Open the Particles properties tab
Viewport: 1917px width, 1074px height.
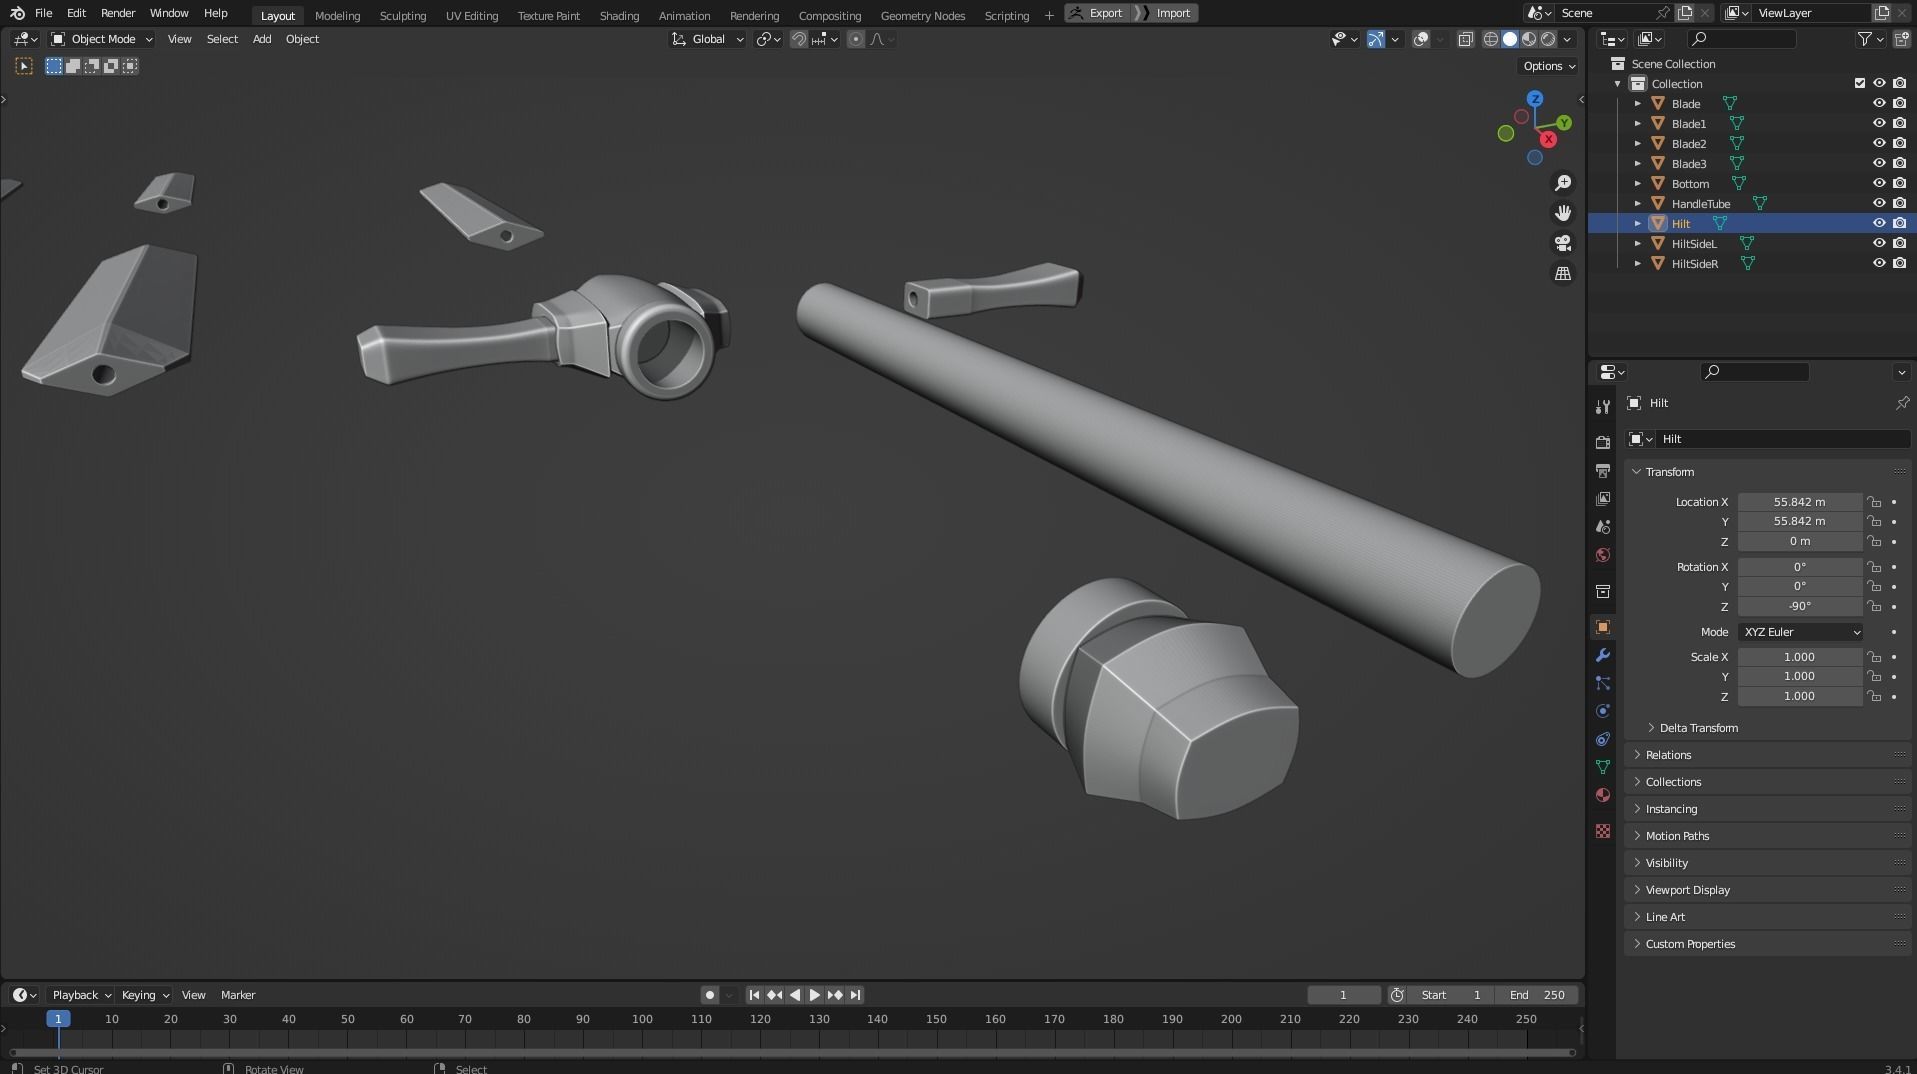(1603, 683)
